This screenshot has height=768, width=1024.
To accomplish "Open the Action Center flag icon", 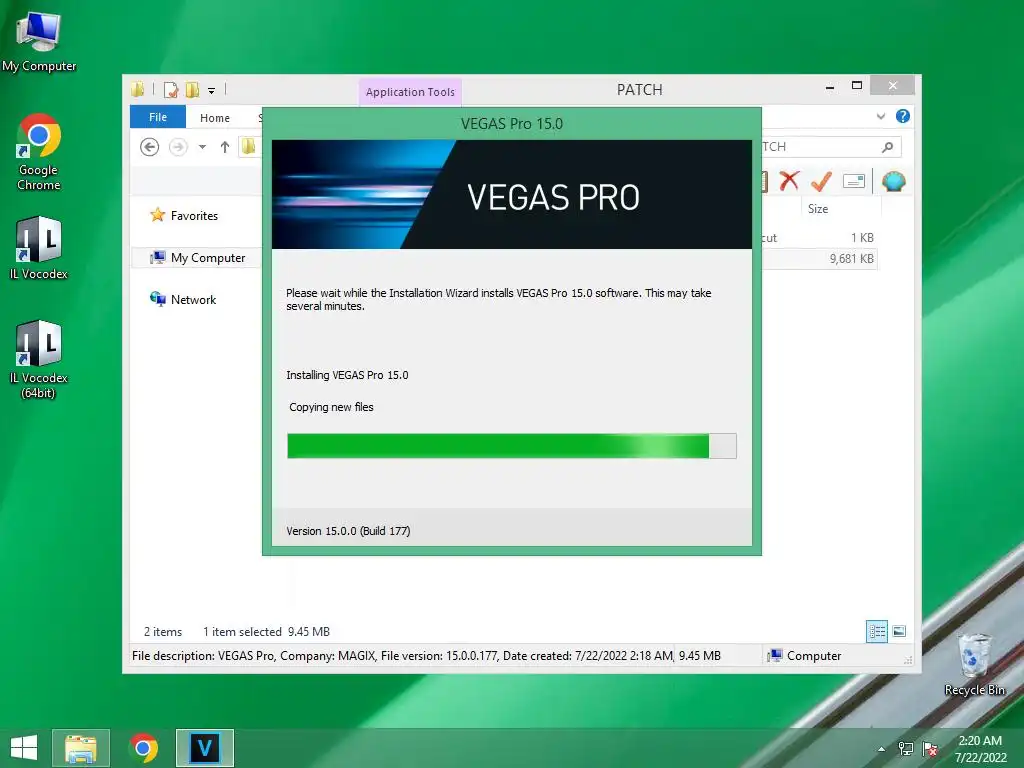I will click(930, 749).
